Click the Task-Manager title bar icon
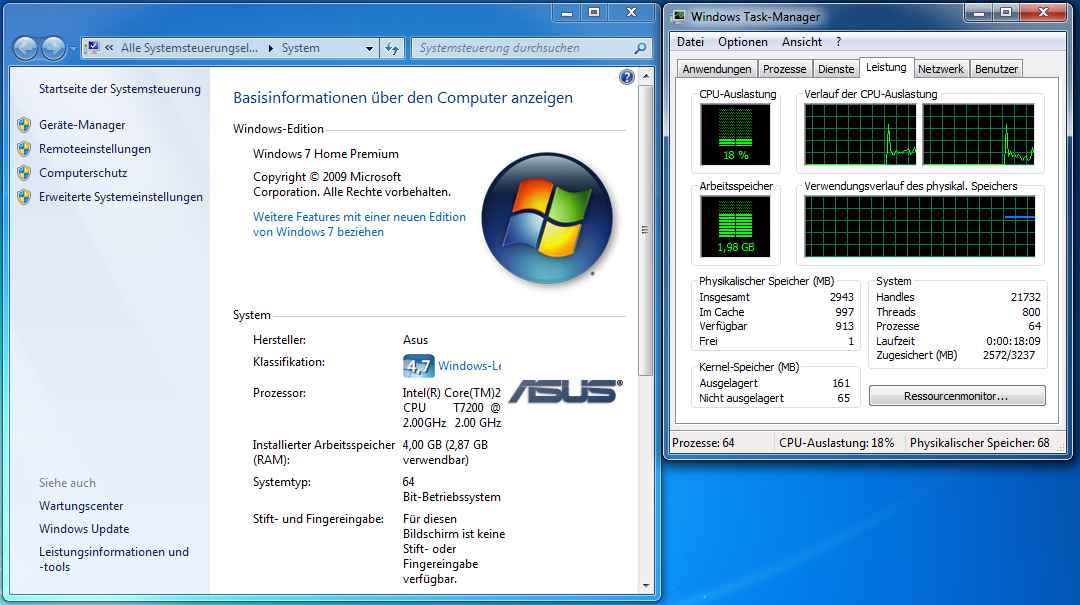Viewport: 1080px width, 605px height. click(x=678, y=17)
